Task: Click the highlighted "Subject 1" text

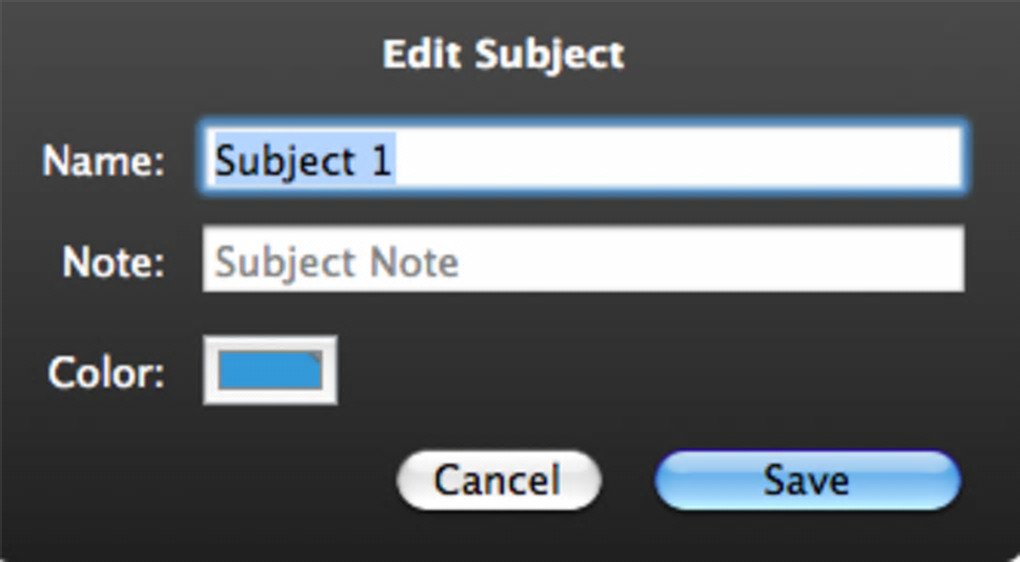Action: click(x=304, y=160)
